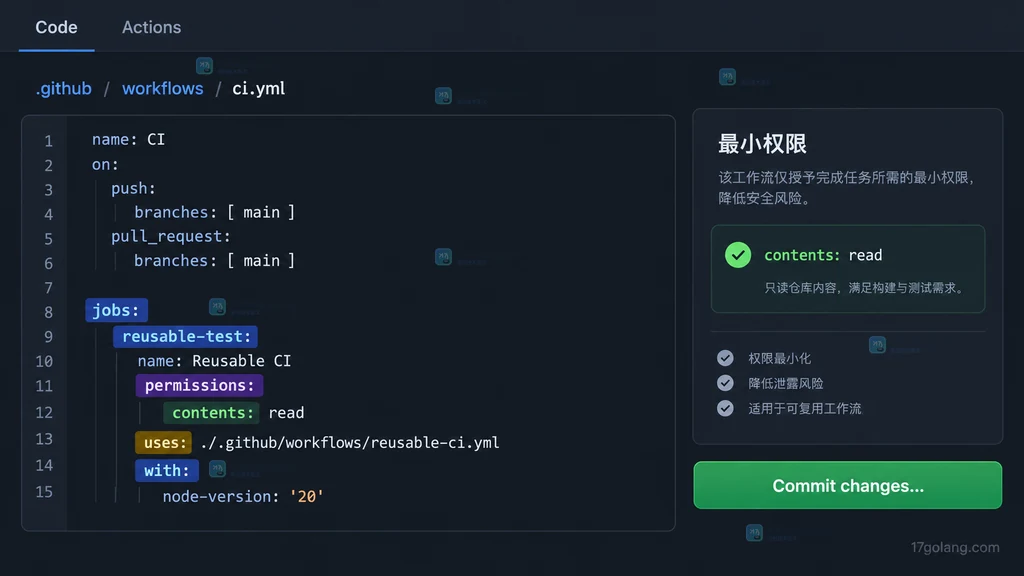This screenshot has height=576, width=1024.
Task: Open the Actions tab
Action: [x=152, y=27]
